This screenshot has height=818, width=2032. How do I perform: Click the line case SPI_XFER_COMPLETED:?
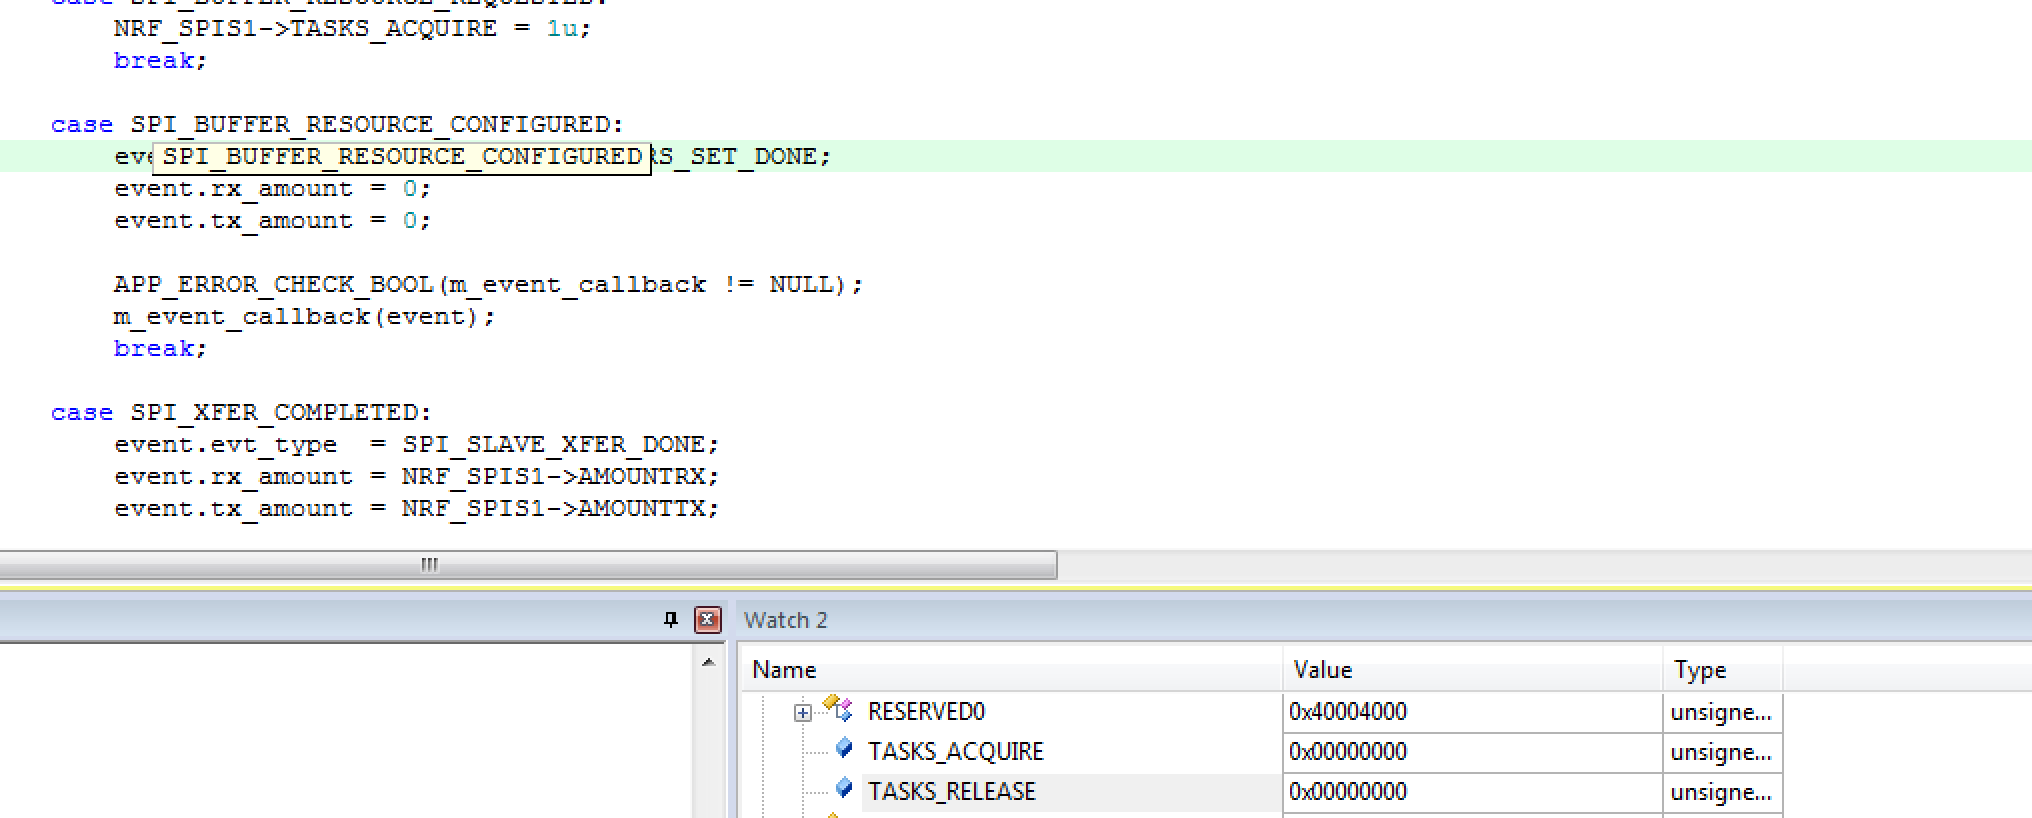[241, 413]
